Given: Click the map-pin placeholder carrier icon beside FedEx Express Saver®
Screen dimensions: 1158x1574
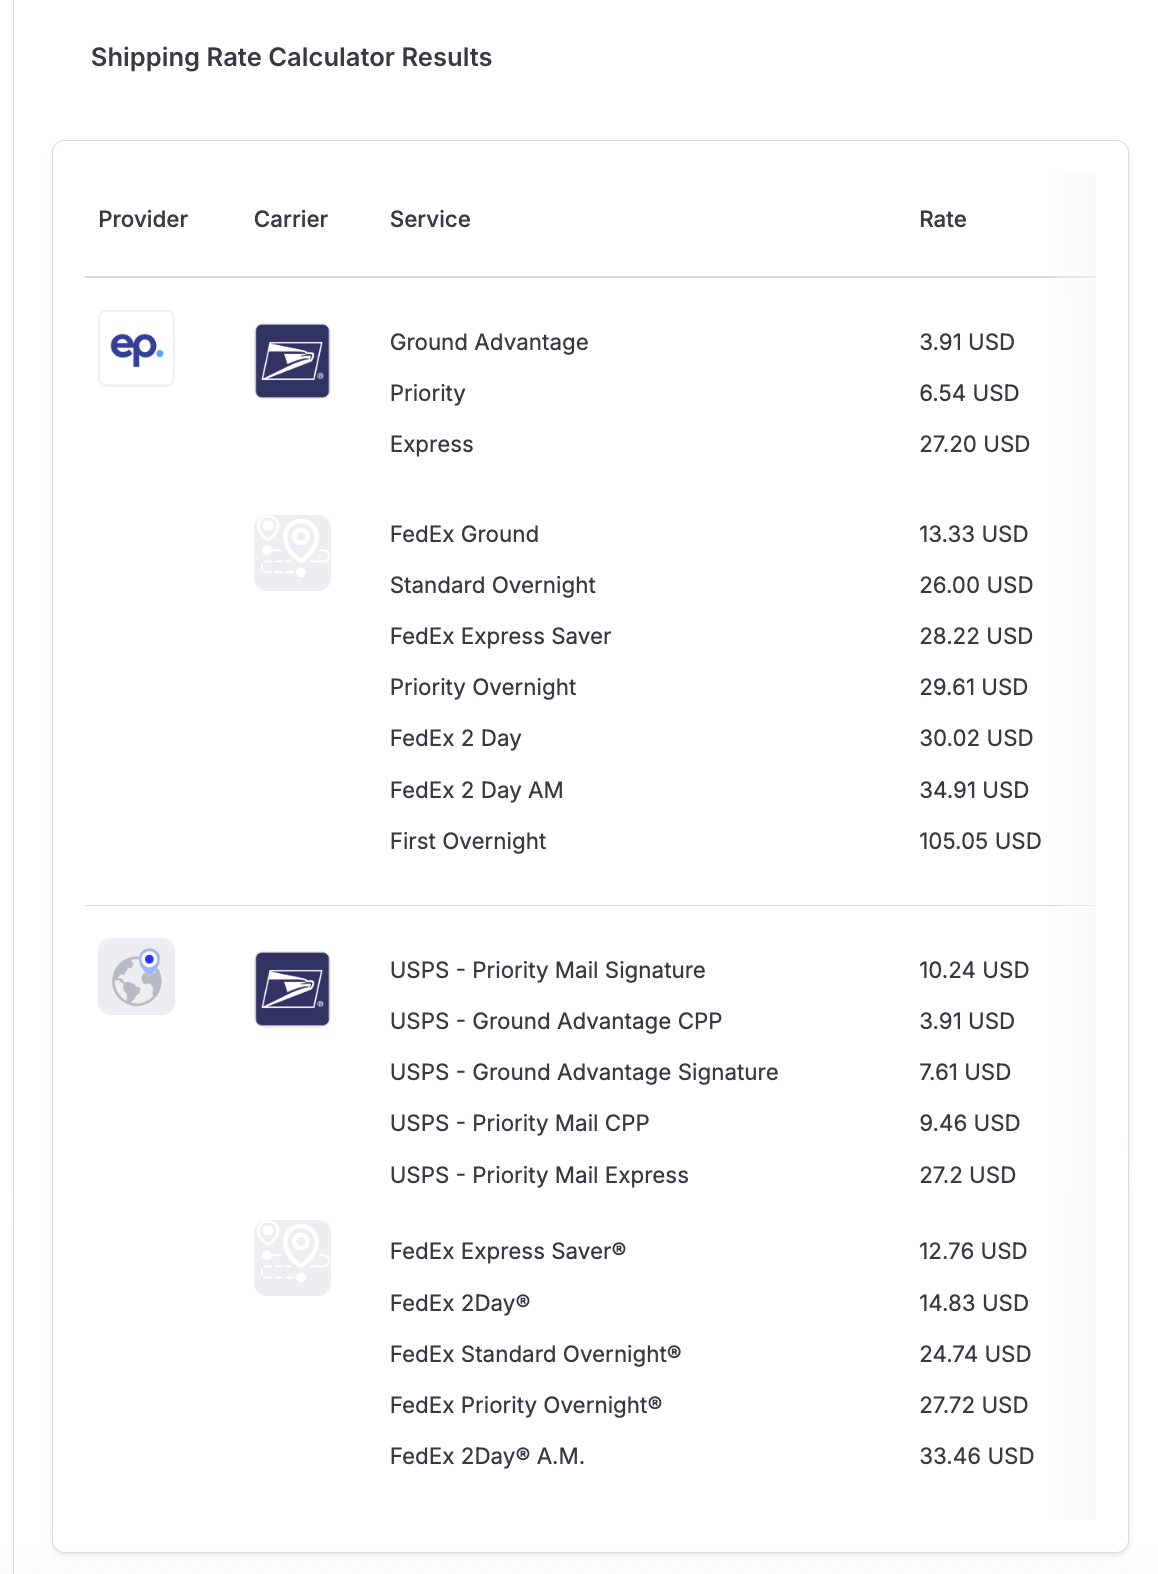Looking at the screenshot, I should [292, 1258].
